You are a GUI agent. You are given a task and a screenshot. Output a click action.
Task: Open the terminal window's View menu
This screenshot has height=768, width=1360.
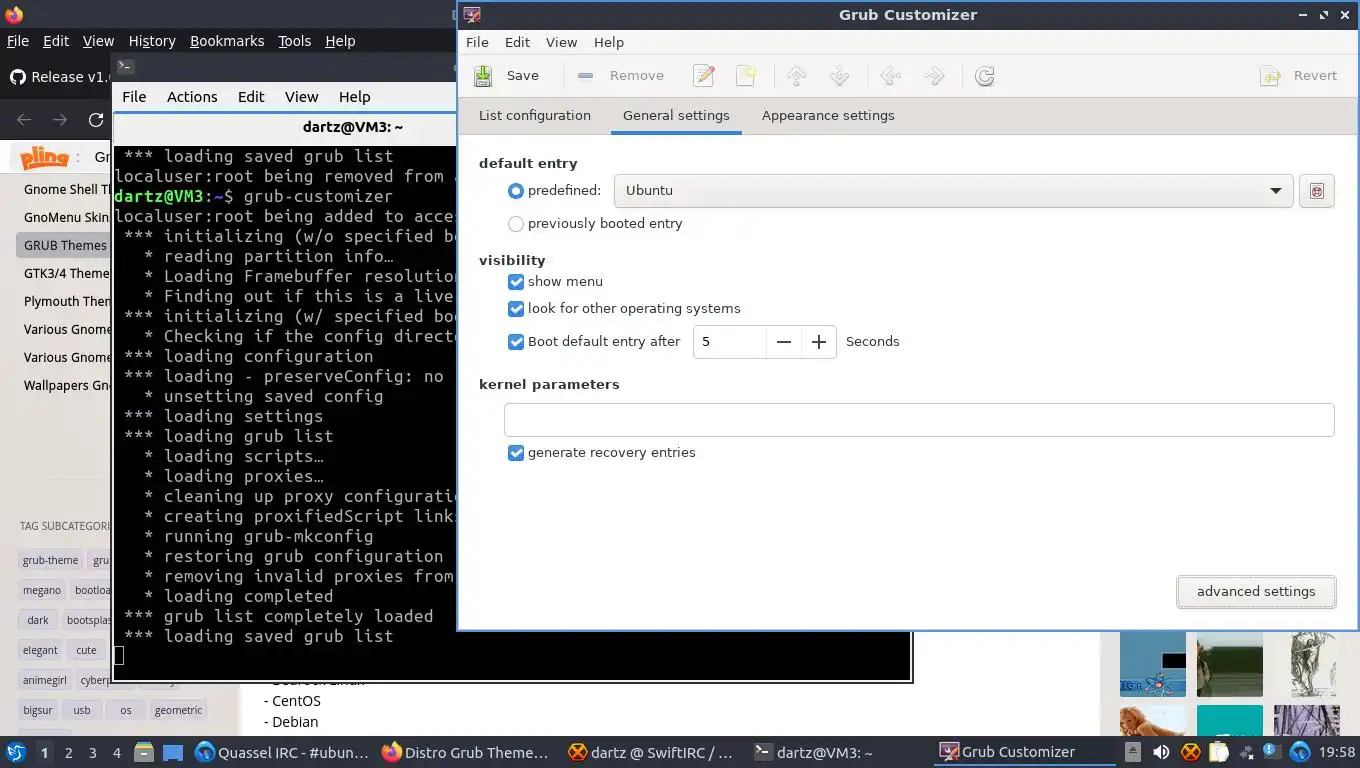pyautogui.click(x=301, y=97)
